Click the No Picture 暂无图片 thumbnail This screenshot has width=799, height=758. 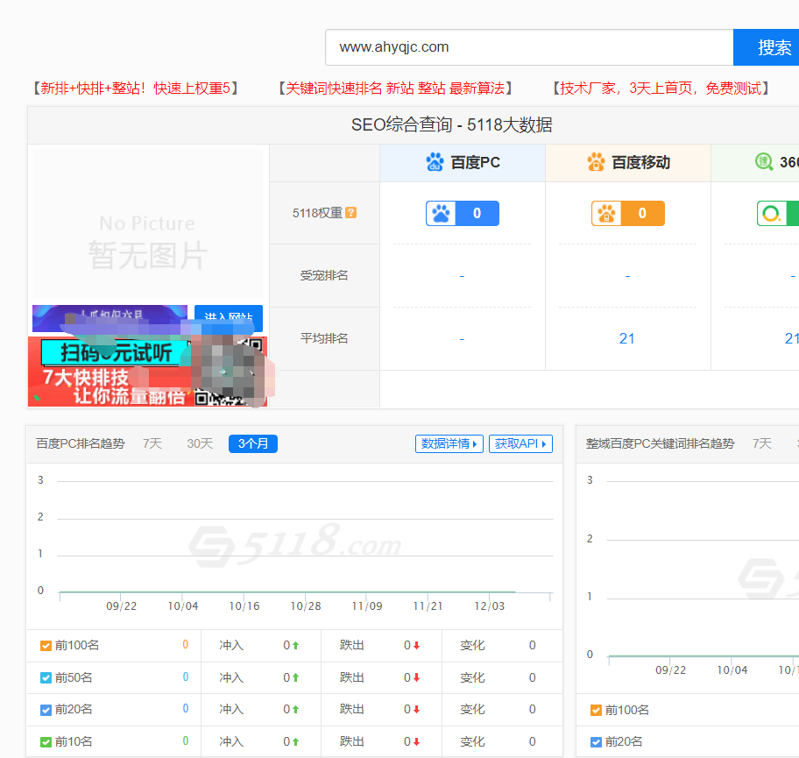pyautogui.click(x=147, y=224)
